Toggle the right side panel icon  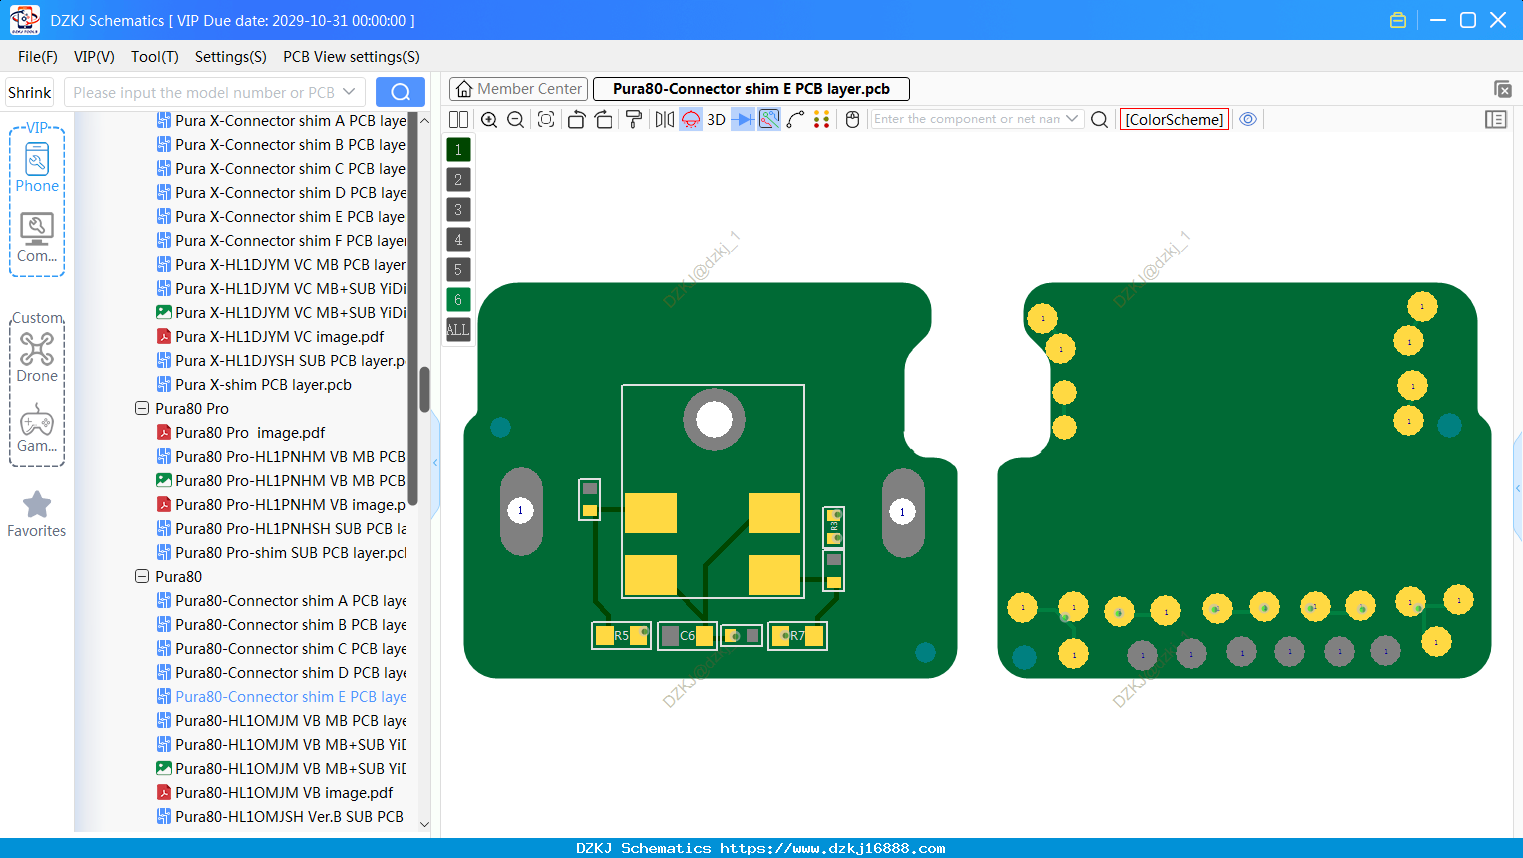[1496, 119]
